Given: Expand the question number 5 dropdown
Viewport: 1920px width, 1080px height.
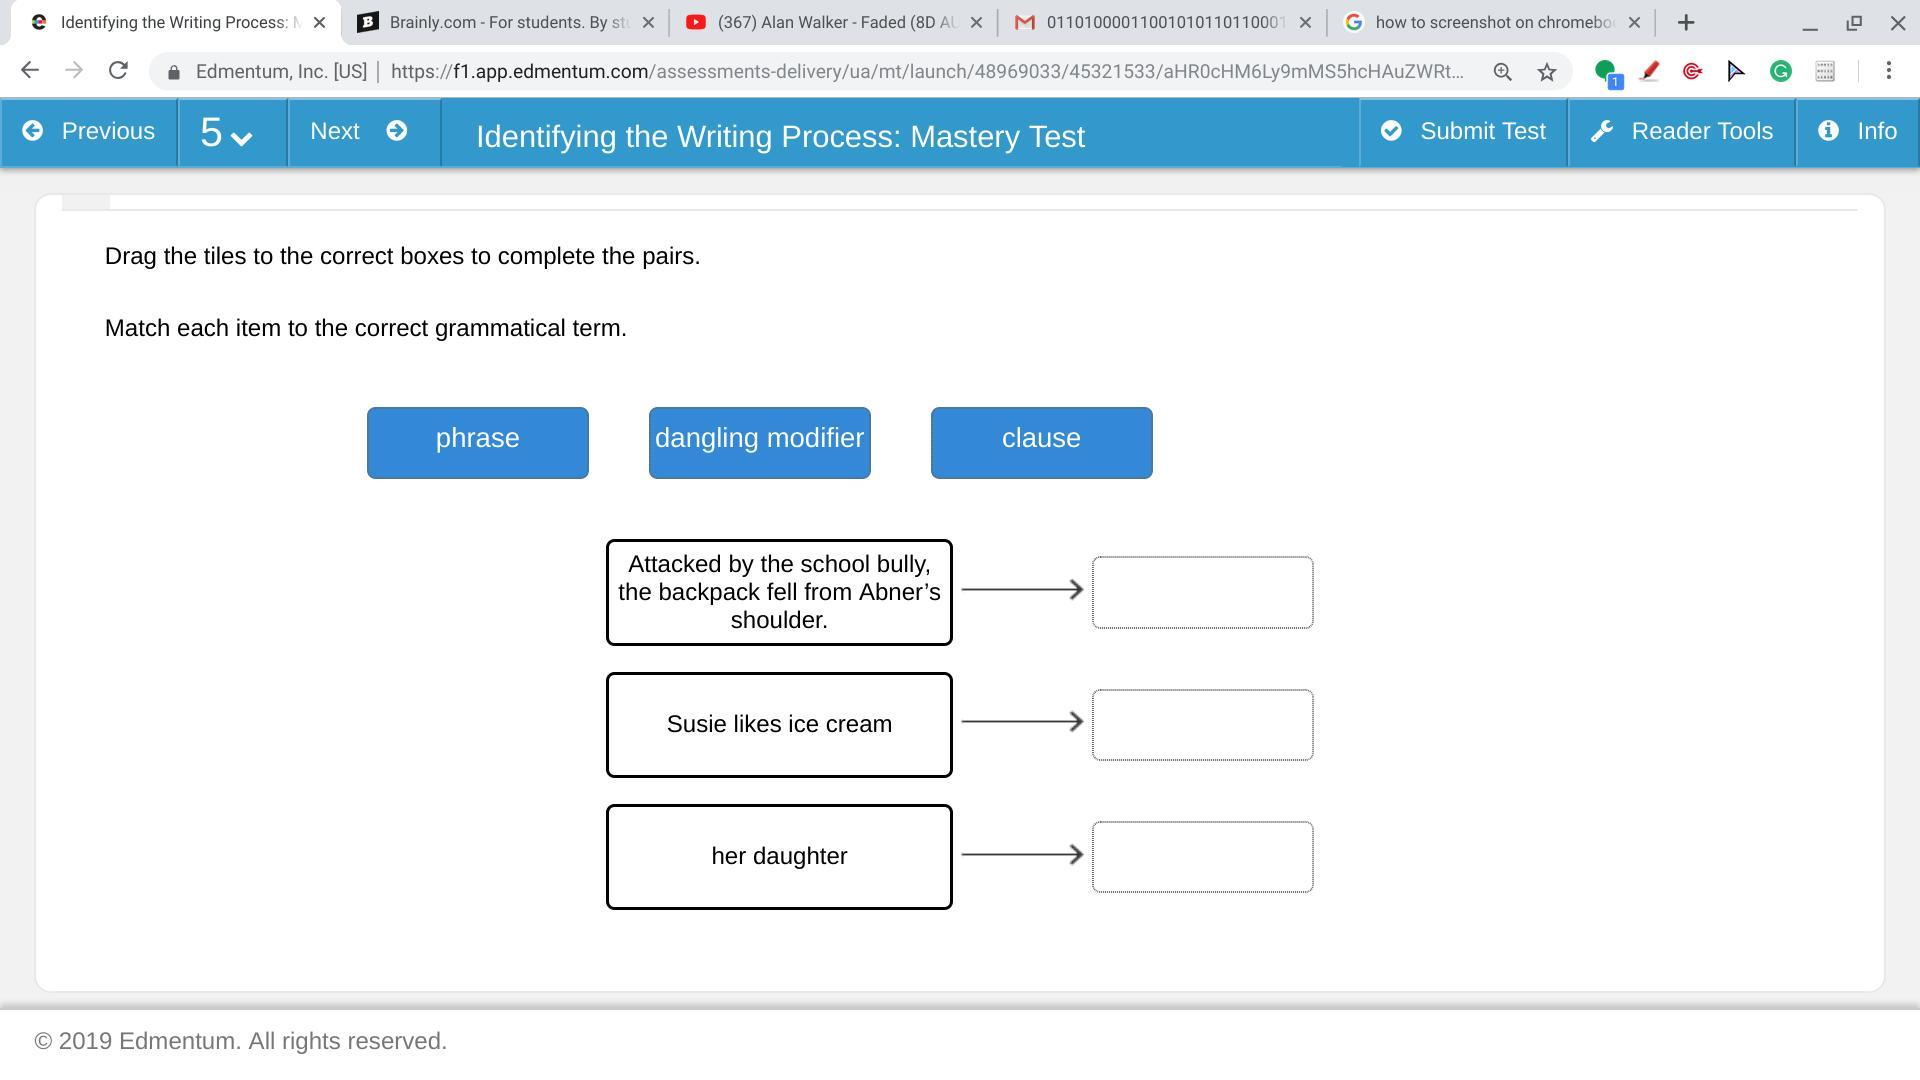Looking at the screenshot, I should (x=226, y=133).
